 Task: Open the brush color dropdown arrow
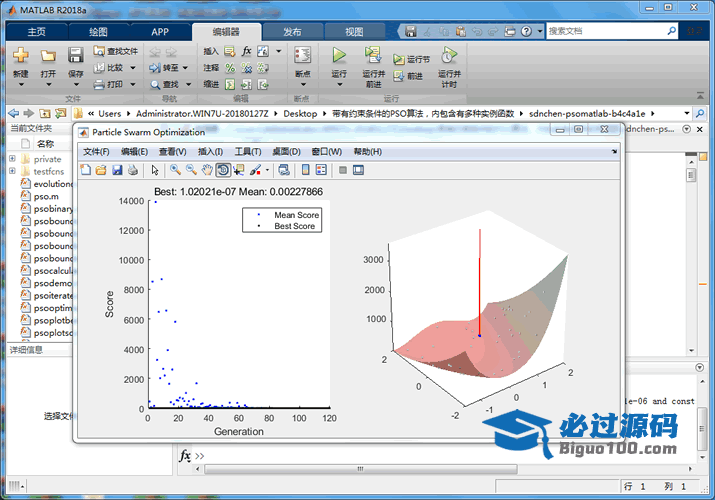pos(267,170)
